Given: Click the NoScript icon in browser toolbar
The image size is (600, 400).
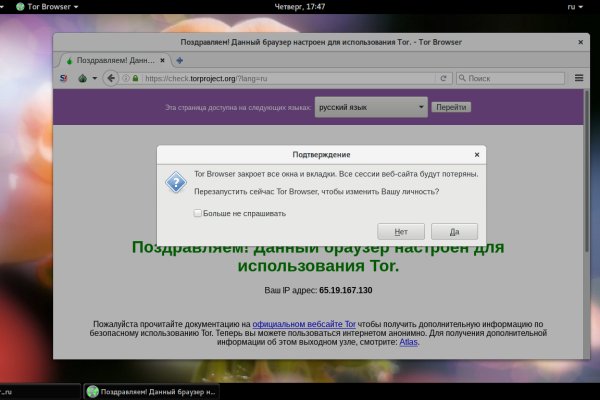Looking at the screenshot, I should [65, 78].
